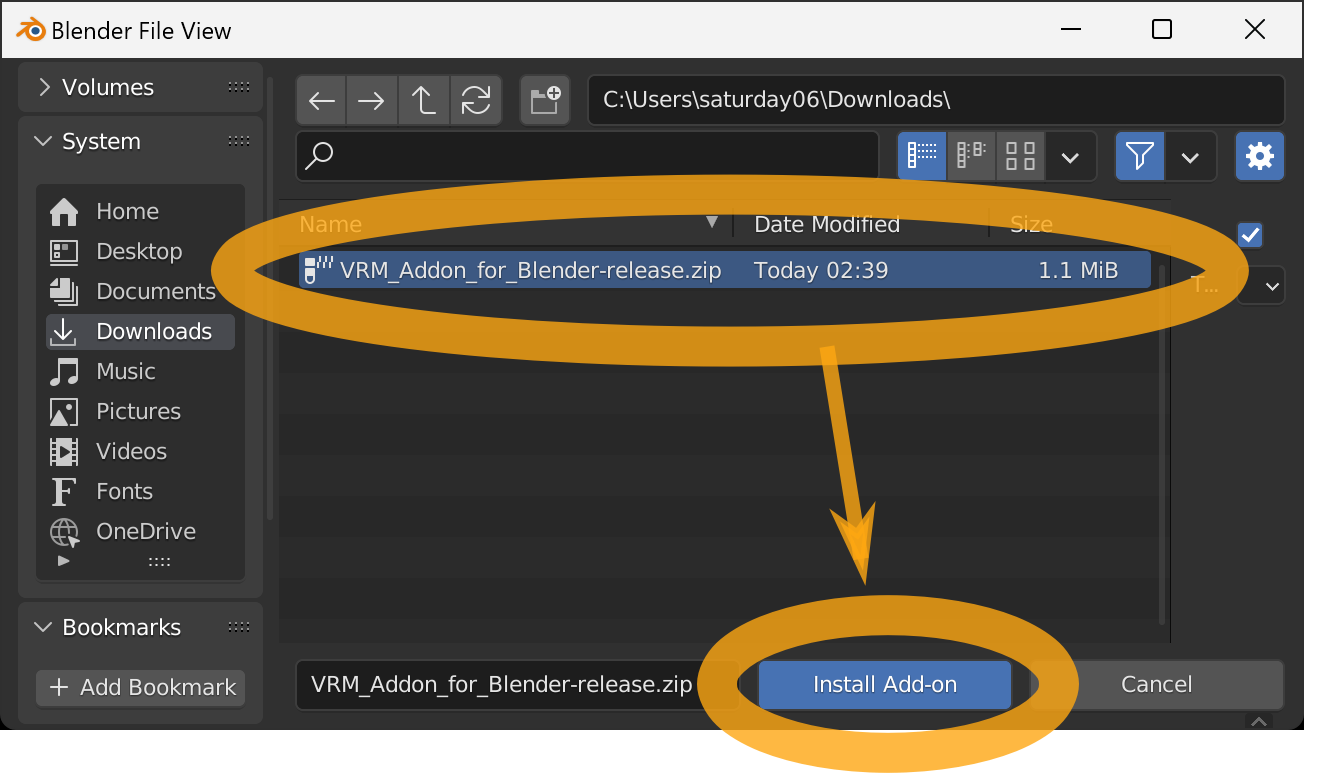Screen dimensions: 1320x780
Task: Click Install Add-on button
Action: (885, 685)
